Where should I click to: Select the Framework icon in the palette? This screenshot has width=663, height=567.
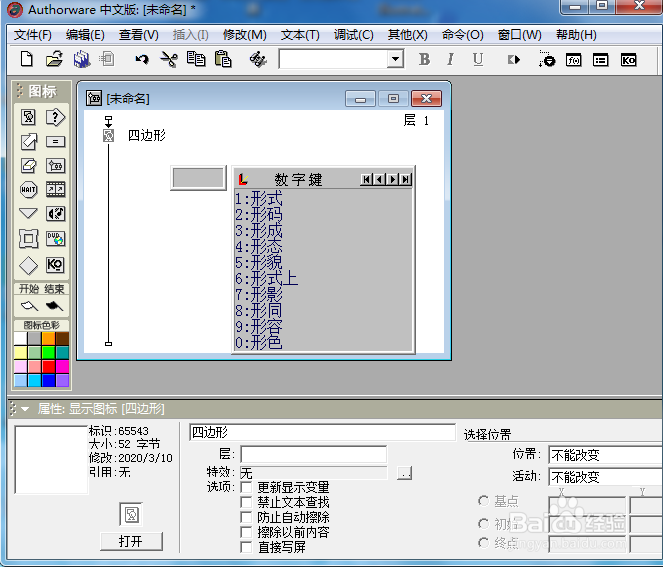point(28,239)
